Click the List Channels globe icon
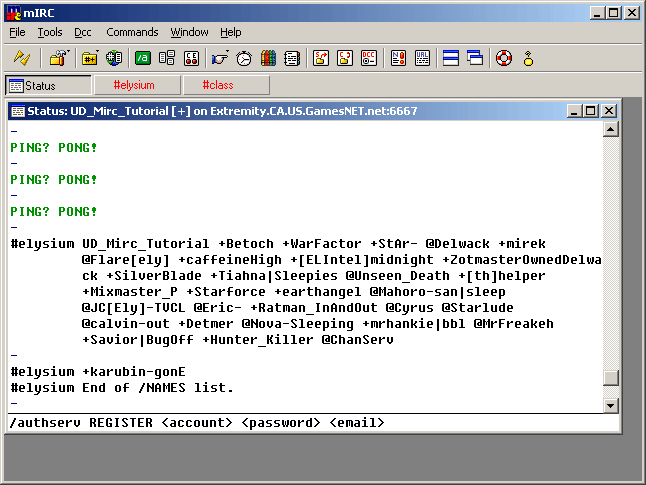Screen dimensions: 646x485 (114, 58)
